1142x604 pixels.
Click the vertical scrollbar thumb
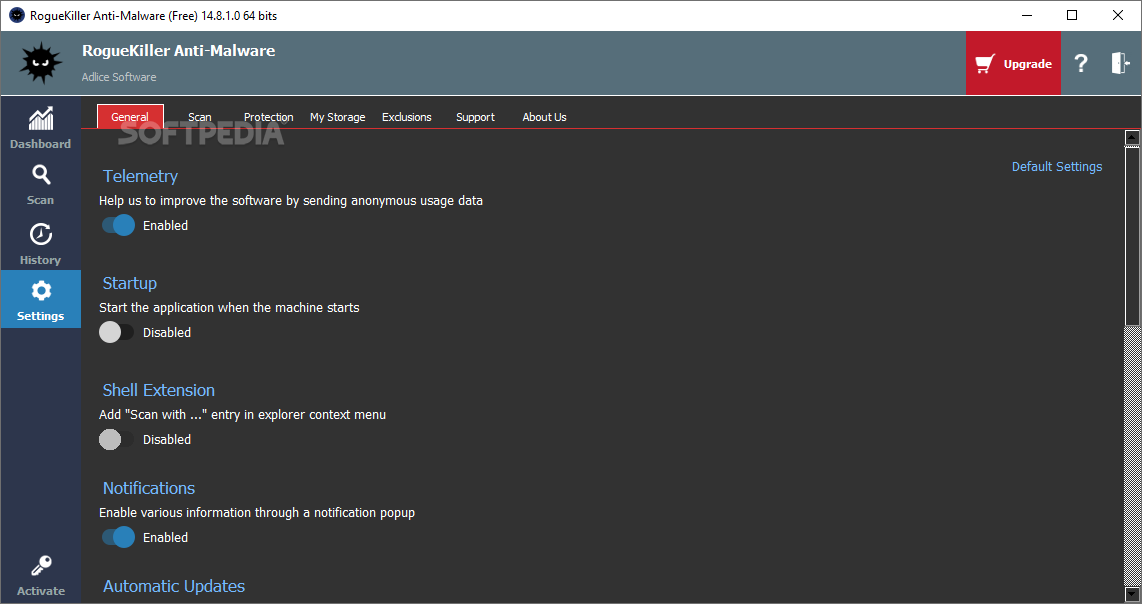(x=1132, y=235)
